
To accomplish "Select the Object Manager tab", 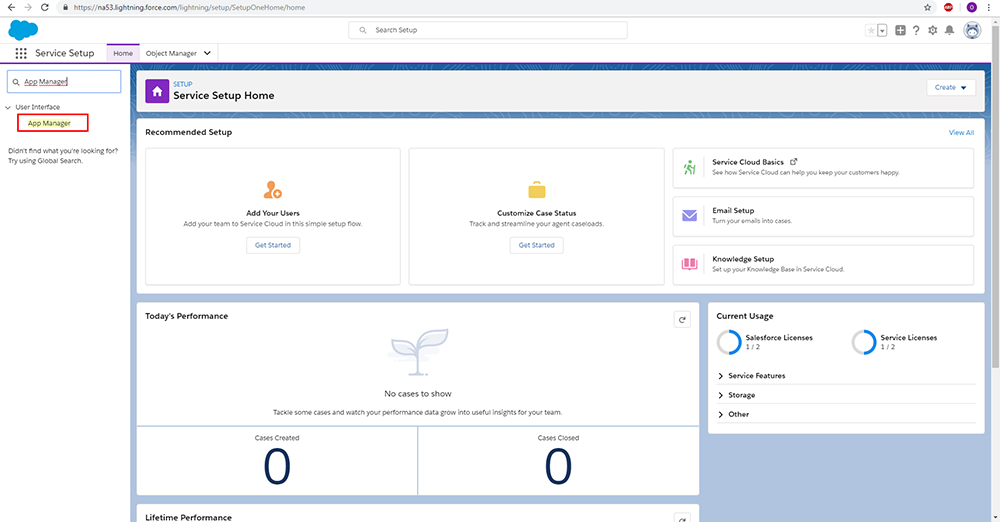I will coord(171,54).
